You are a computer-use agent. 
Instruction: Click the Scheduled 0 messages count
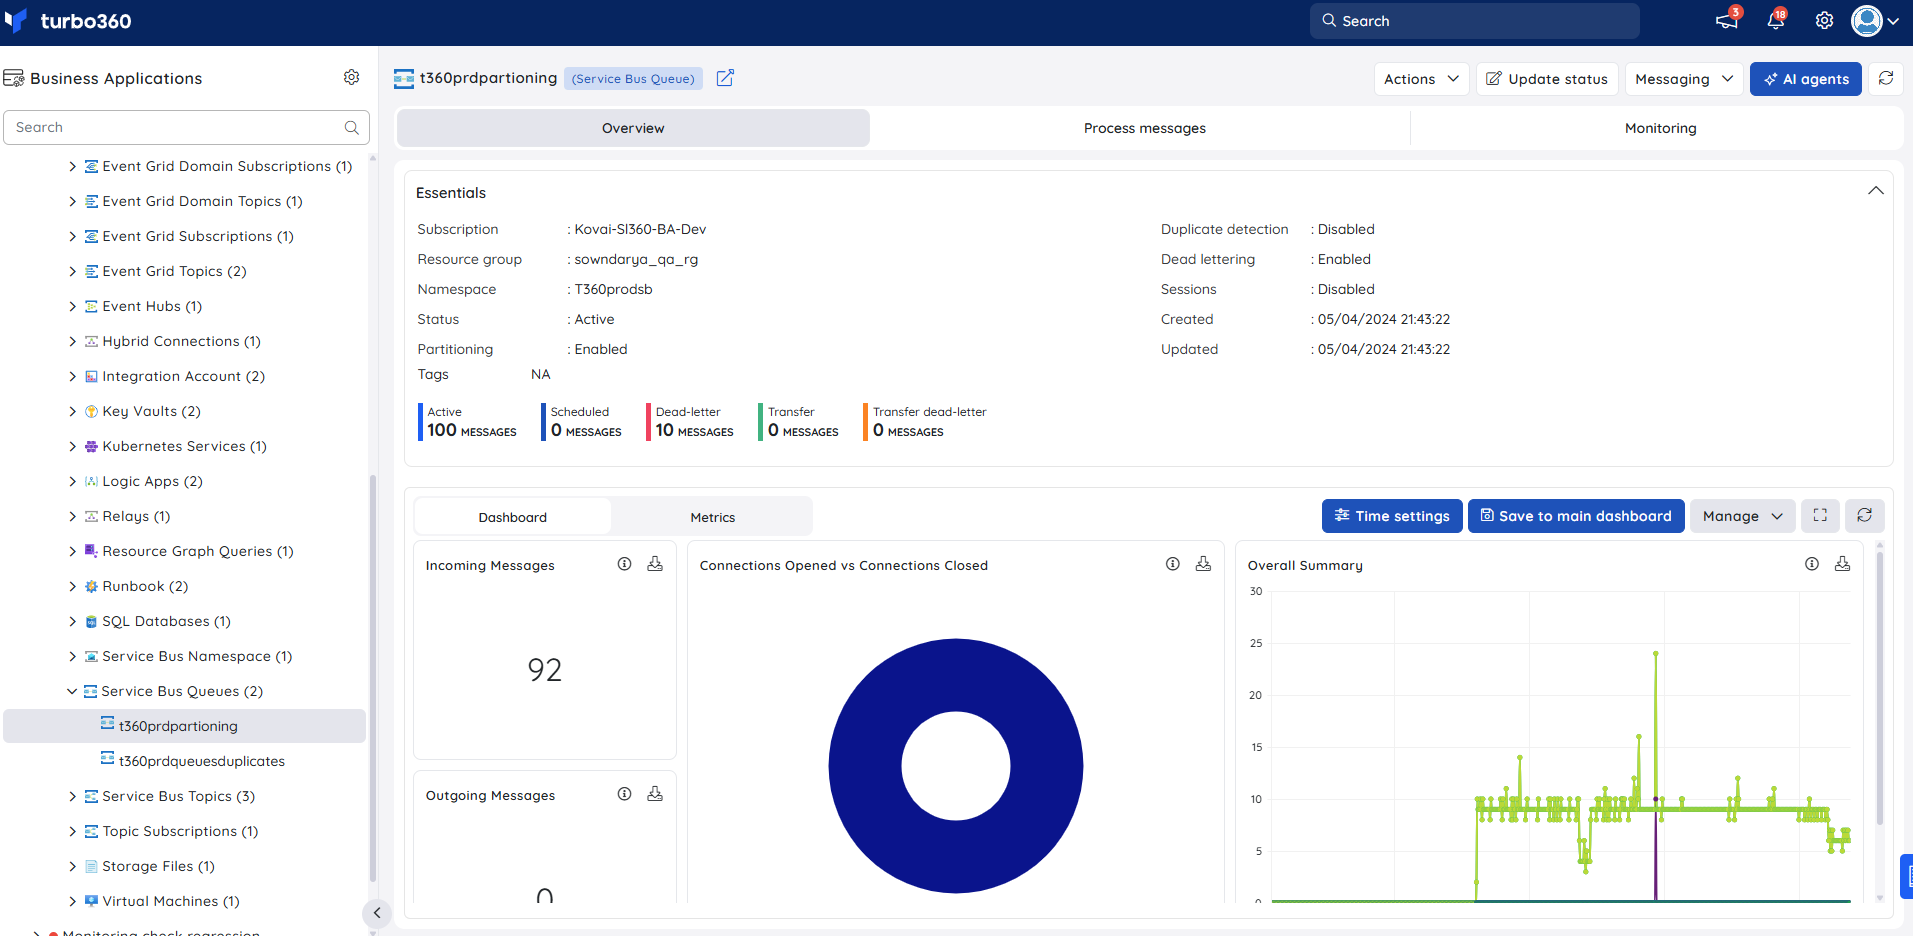pos(586,430)
